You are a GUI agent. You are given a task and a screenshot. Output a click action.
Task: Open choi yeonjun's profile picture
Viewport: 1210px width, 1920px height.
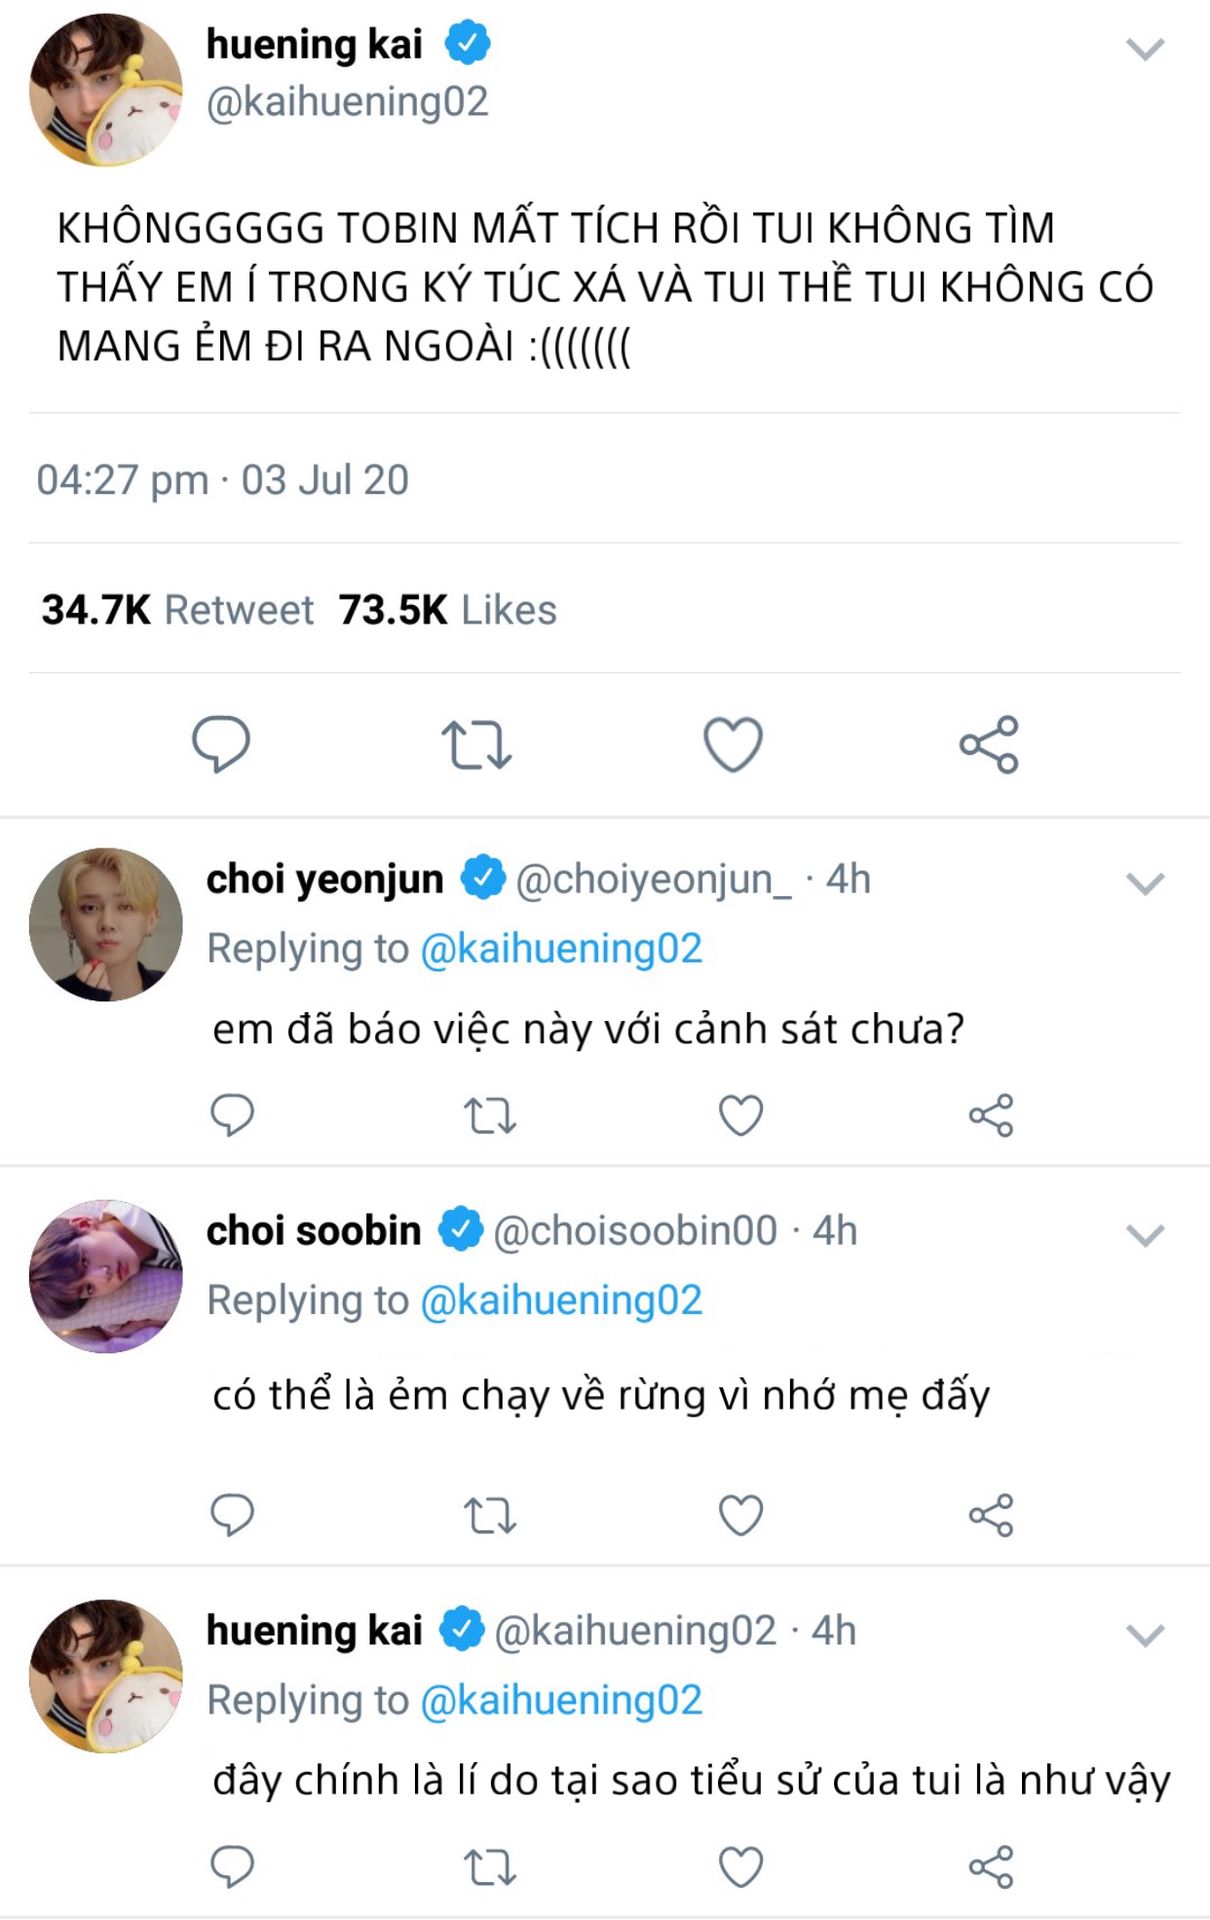click(106, 924)
